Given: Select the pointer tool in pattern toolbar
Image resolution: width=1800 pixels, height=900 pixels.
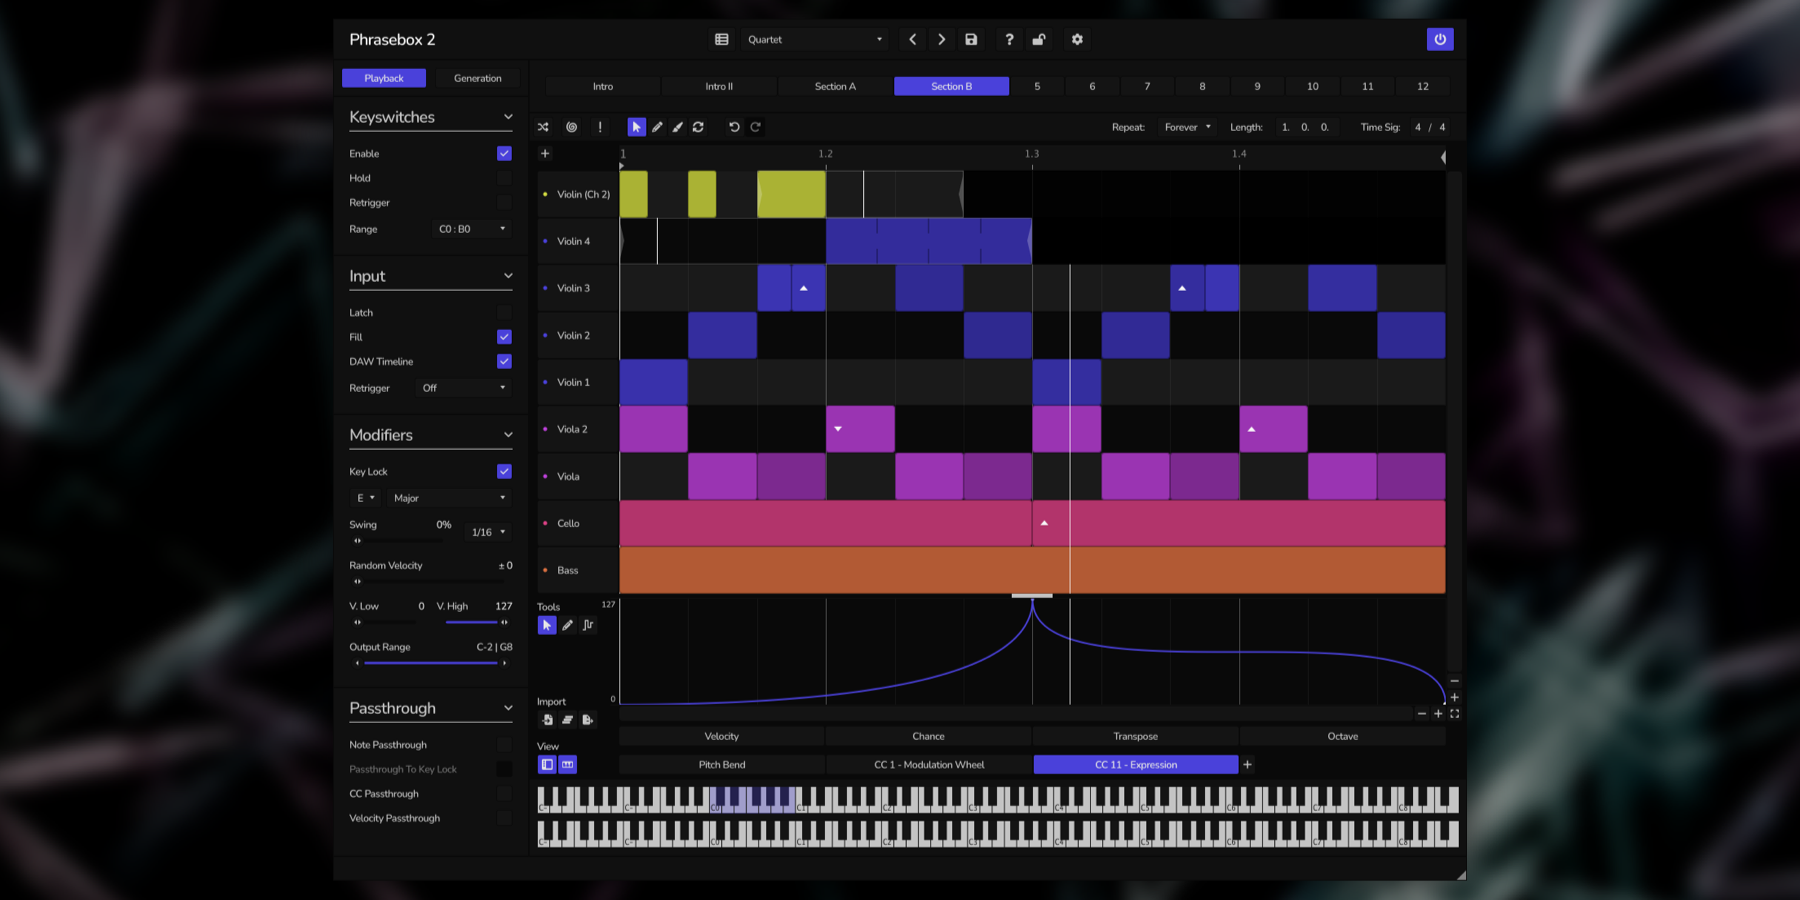Looking at the screenshot, I should 636,127.
